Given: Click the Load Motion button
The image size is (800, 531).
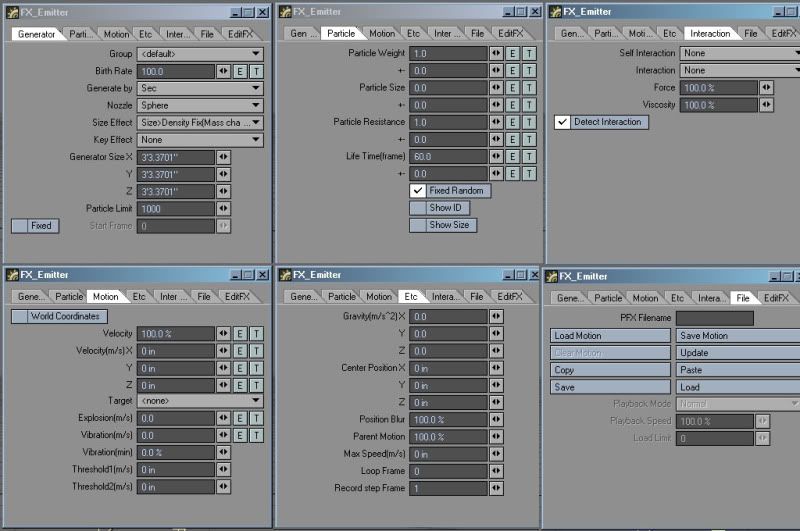Looking at the screenshot, I should [610, 336].
